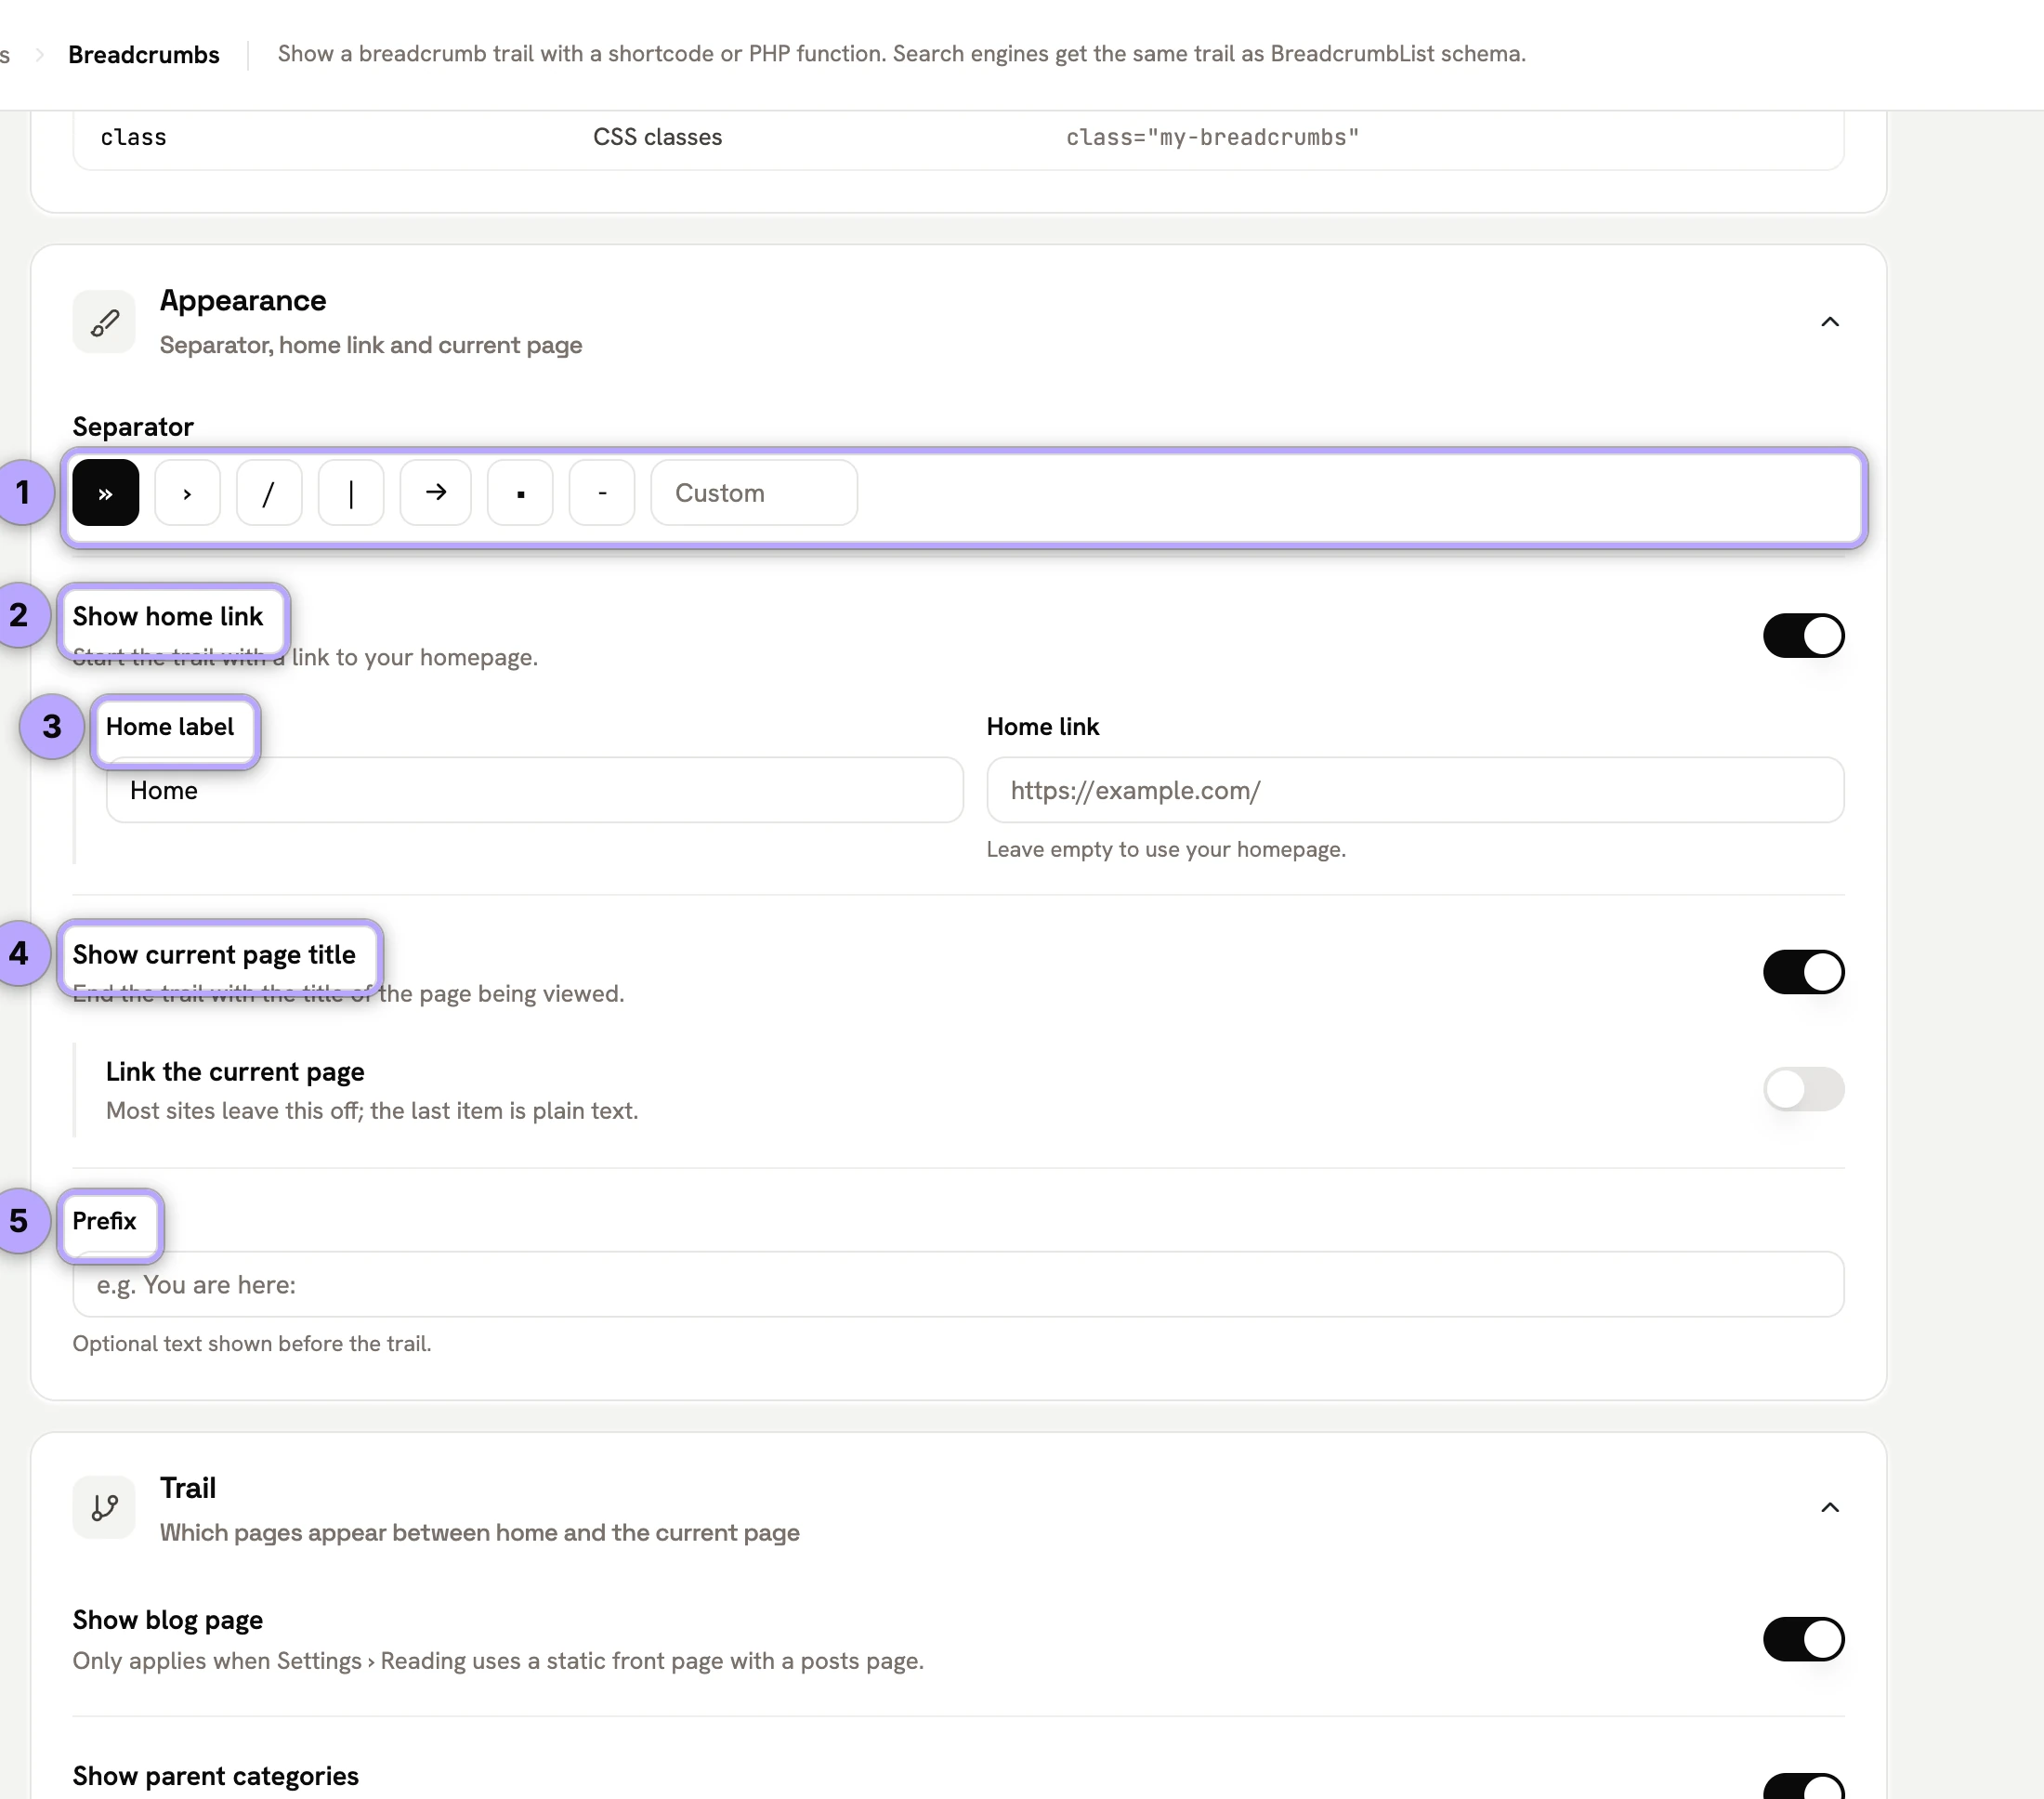Image resolution: width=2044 pixels, height=1799 pixels.
Task: Focus the Home link URL field
Action: coord(1415,790)
